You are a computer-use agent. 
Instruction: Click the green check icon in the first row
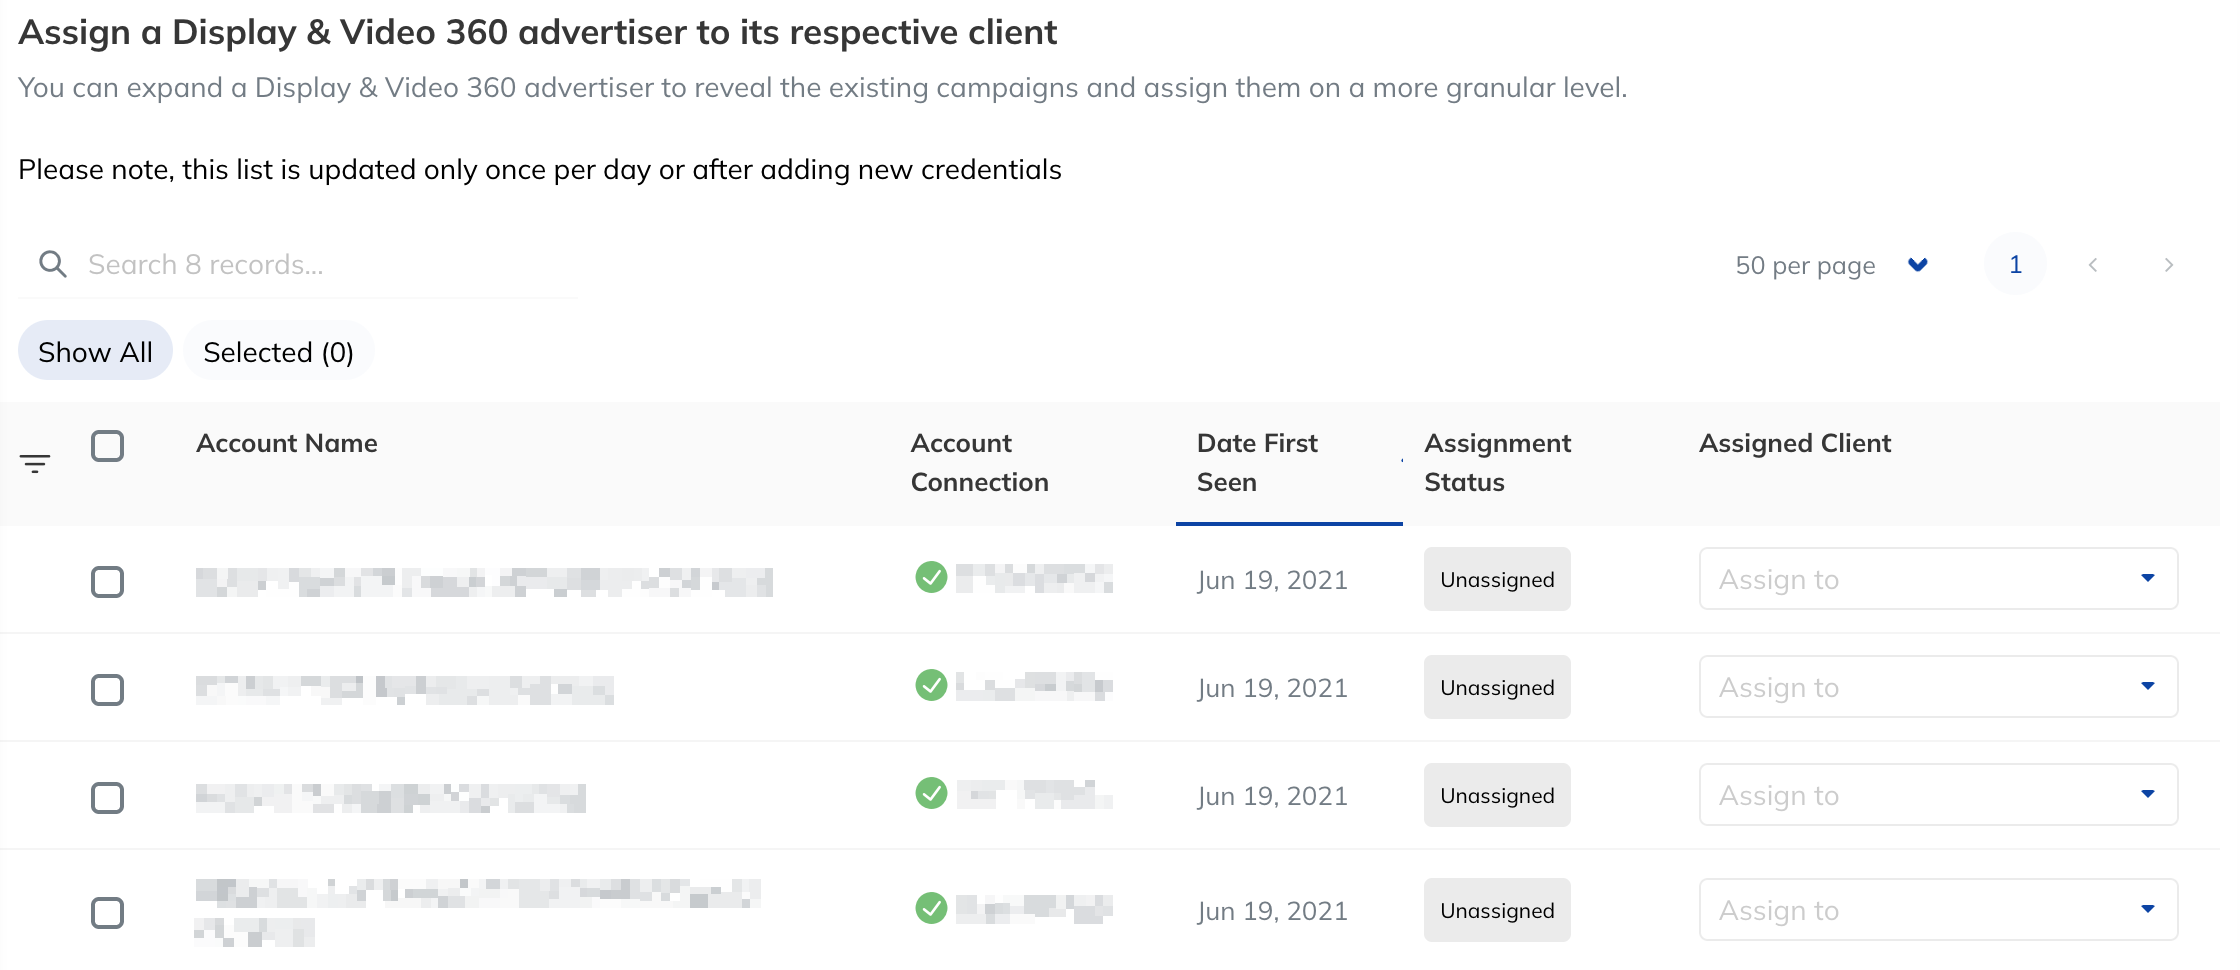931,577
